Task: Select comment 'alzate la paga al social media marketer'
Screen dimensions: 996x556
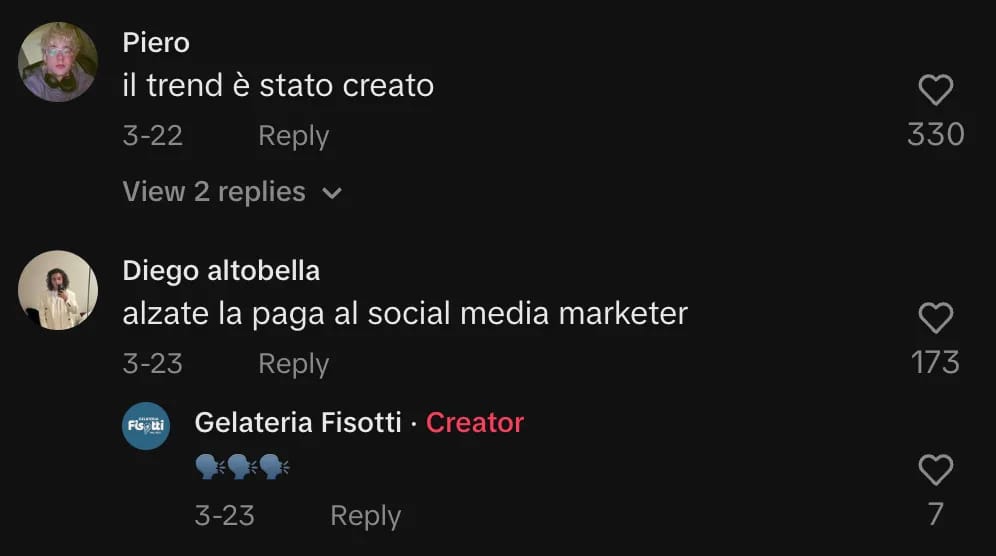Action: pyautogui.click(x=405, y=313)
